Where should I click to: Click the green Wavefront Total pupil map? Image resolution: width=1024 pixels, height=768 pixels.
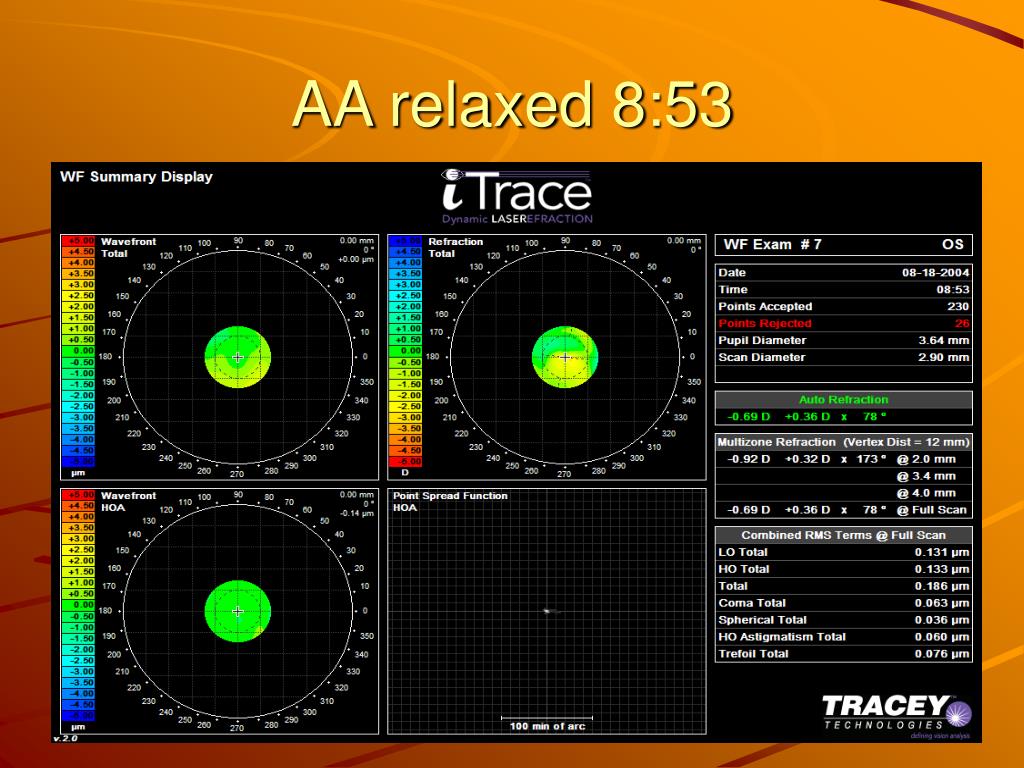click(238, 357)
